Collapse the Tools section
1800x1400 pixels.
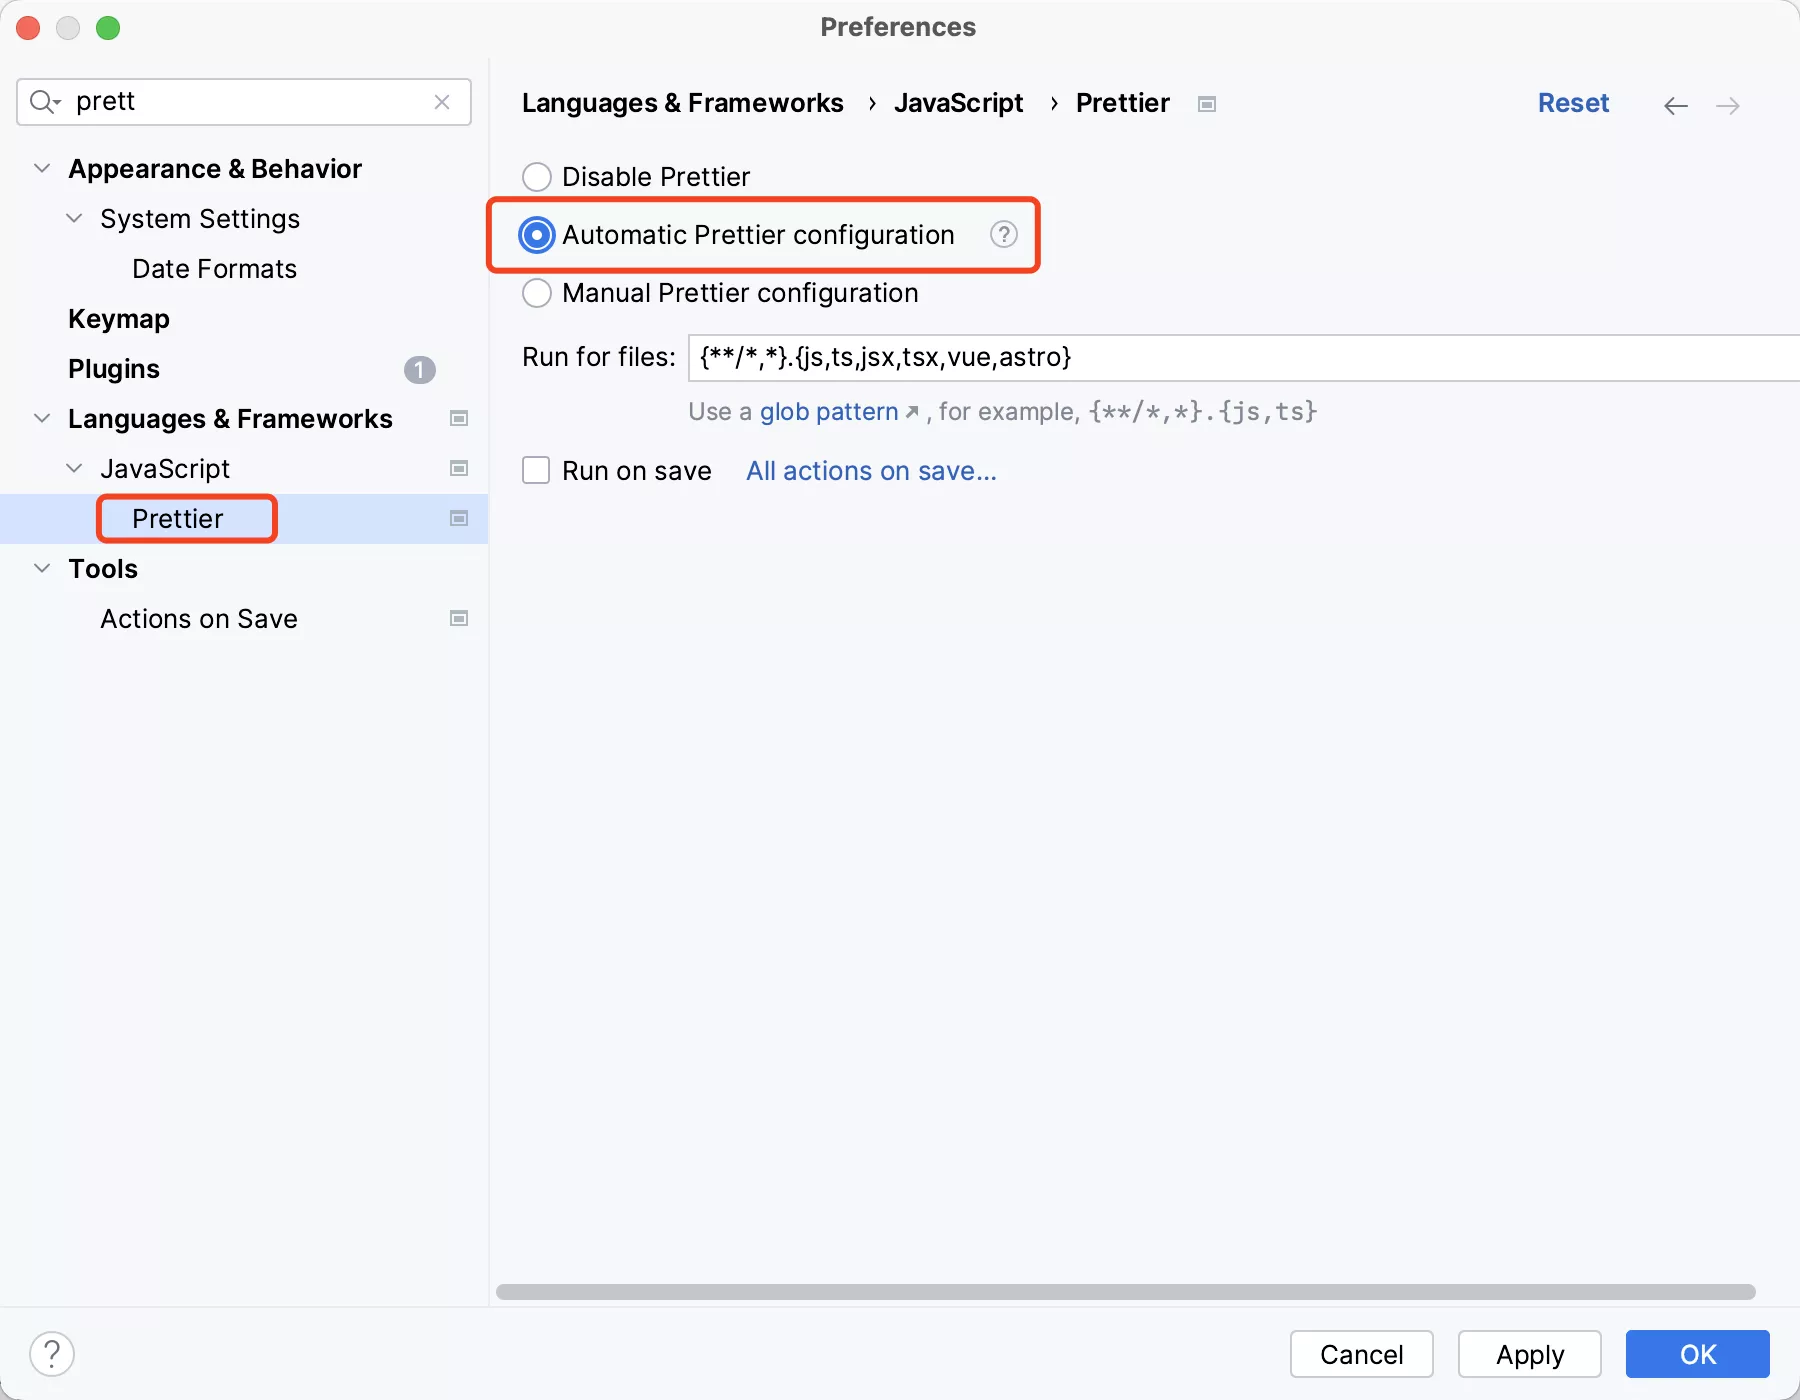pos(42,568)
